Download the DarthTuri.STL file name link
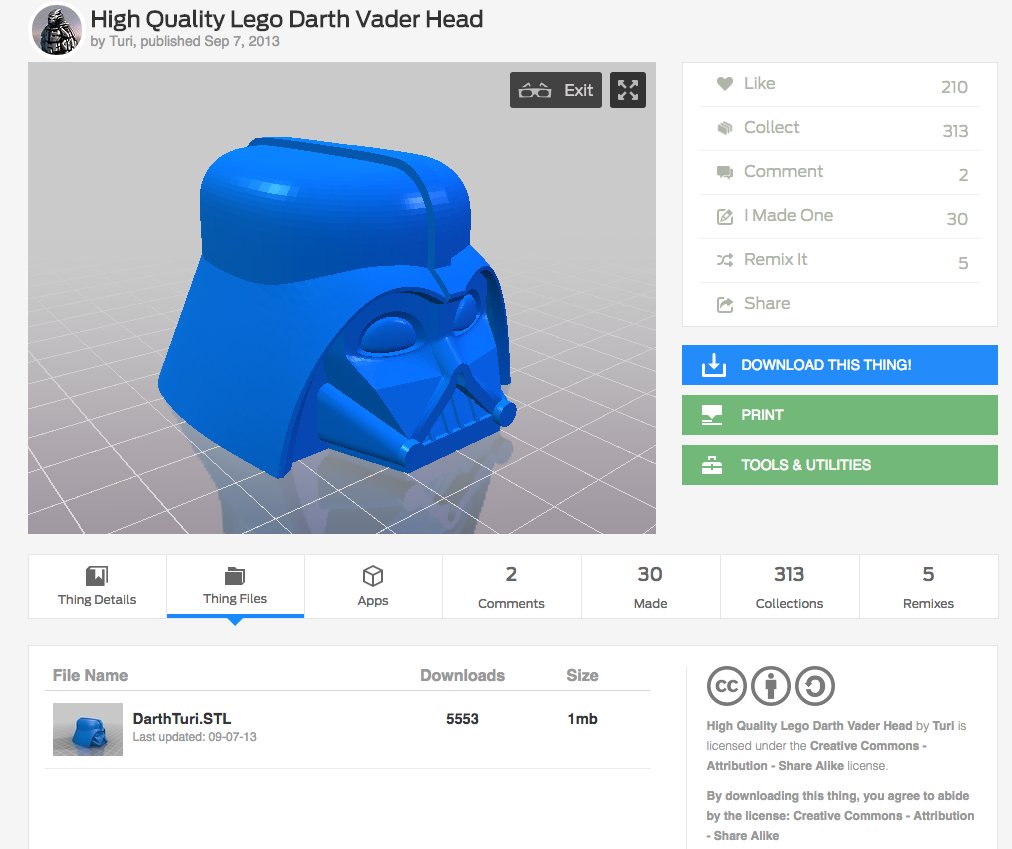Image resolution: width=1012 pixels, height=849 pixels. (182, 719)
